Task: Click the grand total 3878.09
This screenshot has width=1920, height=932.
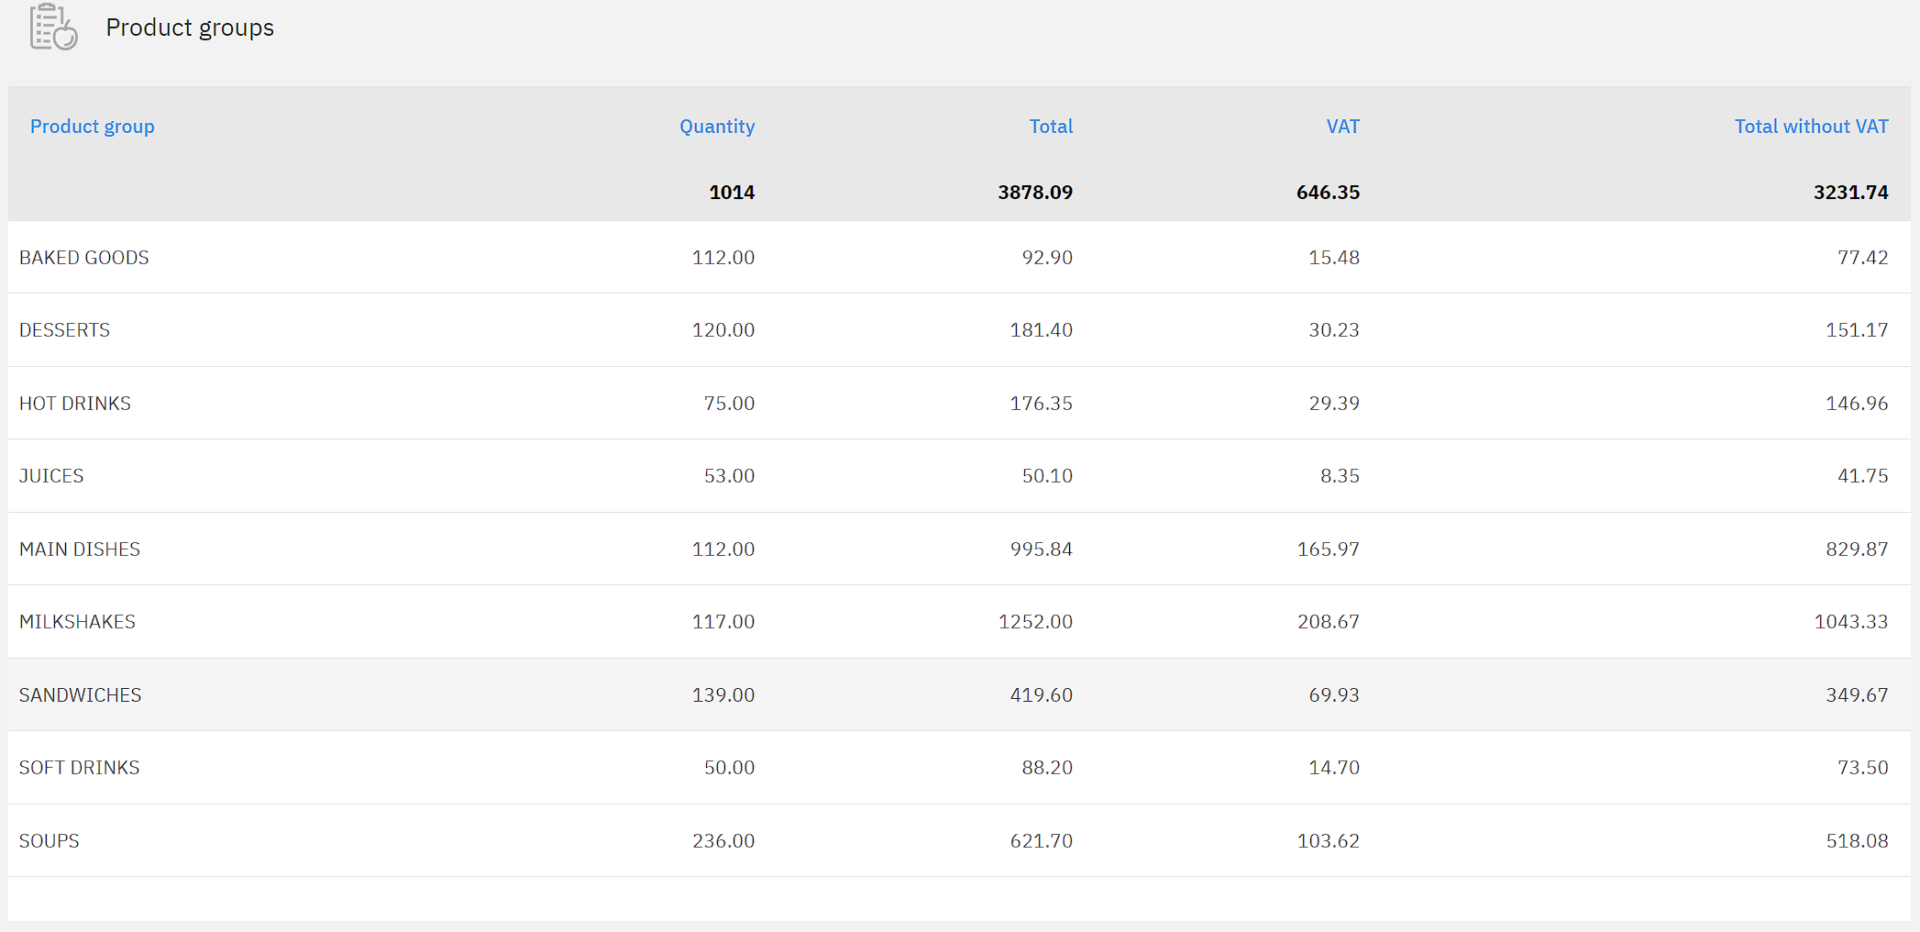Action: tap(1035, 192)
